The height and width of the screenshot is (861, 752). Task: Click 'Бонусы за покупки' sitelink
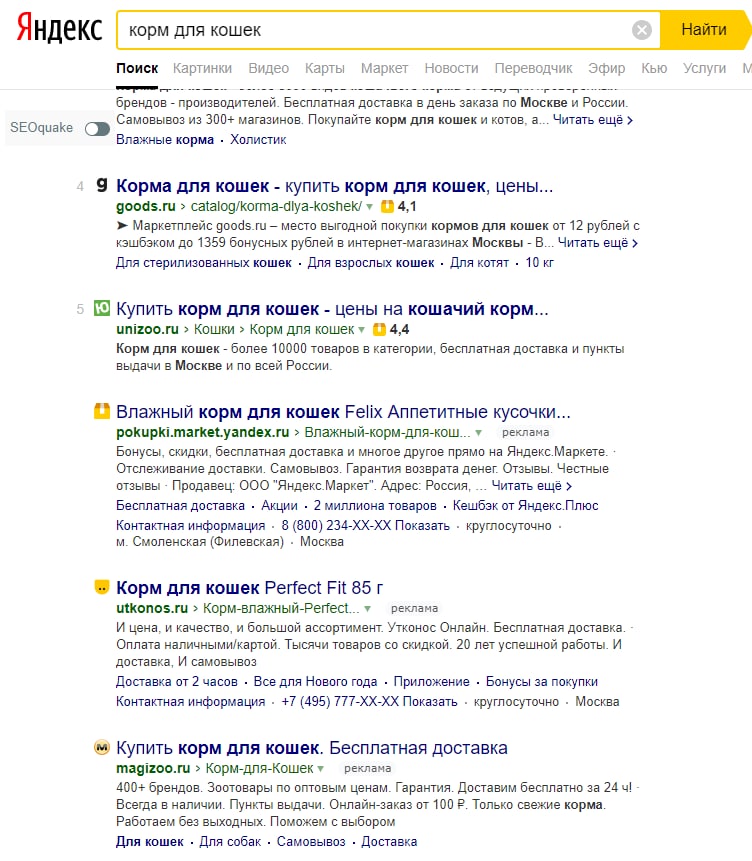(x=542, y=682)
